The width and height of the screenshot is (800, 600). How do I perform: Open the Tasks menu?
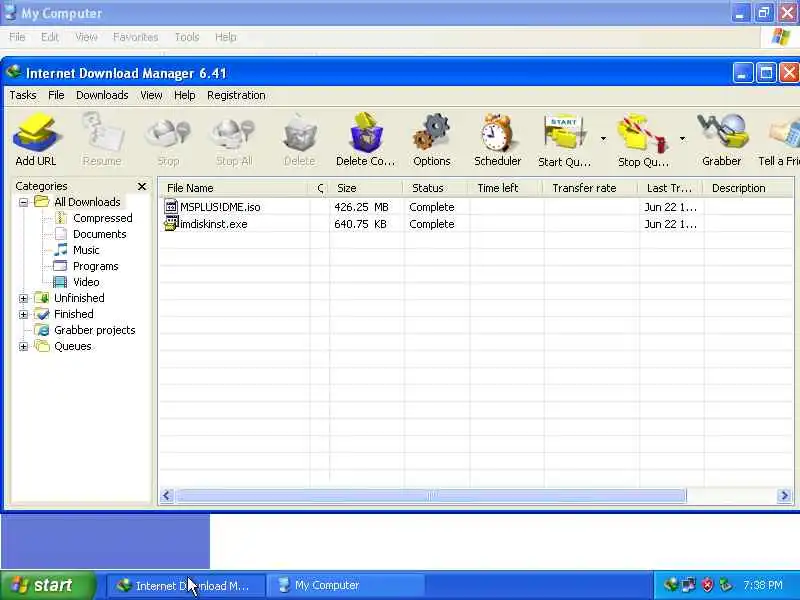[x=23, y=95]
